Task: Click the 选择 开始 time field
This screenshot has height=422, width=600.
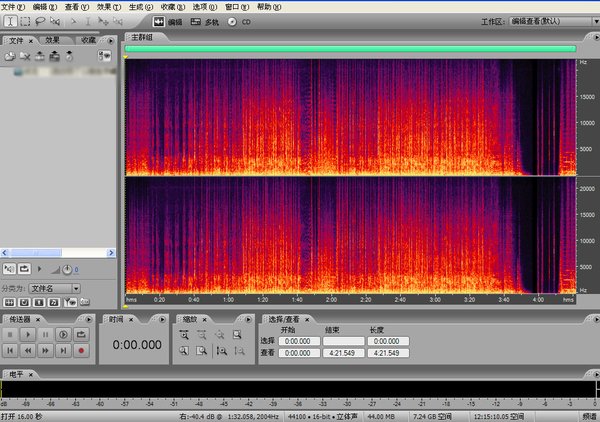Action: [299, 341]
